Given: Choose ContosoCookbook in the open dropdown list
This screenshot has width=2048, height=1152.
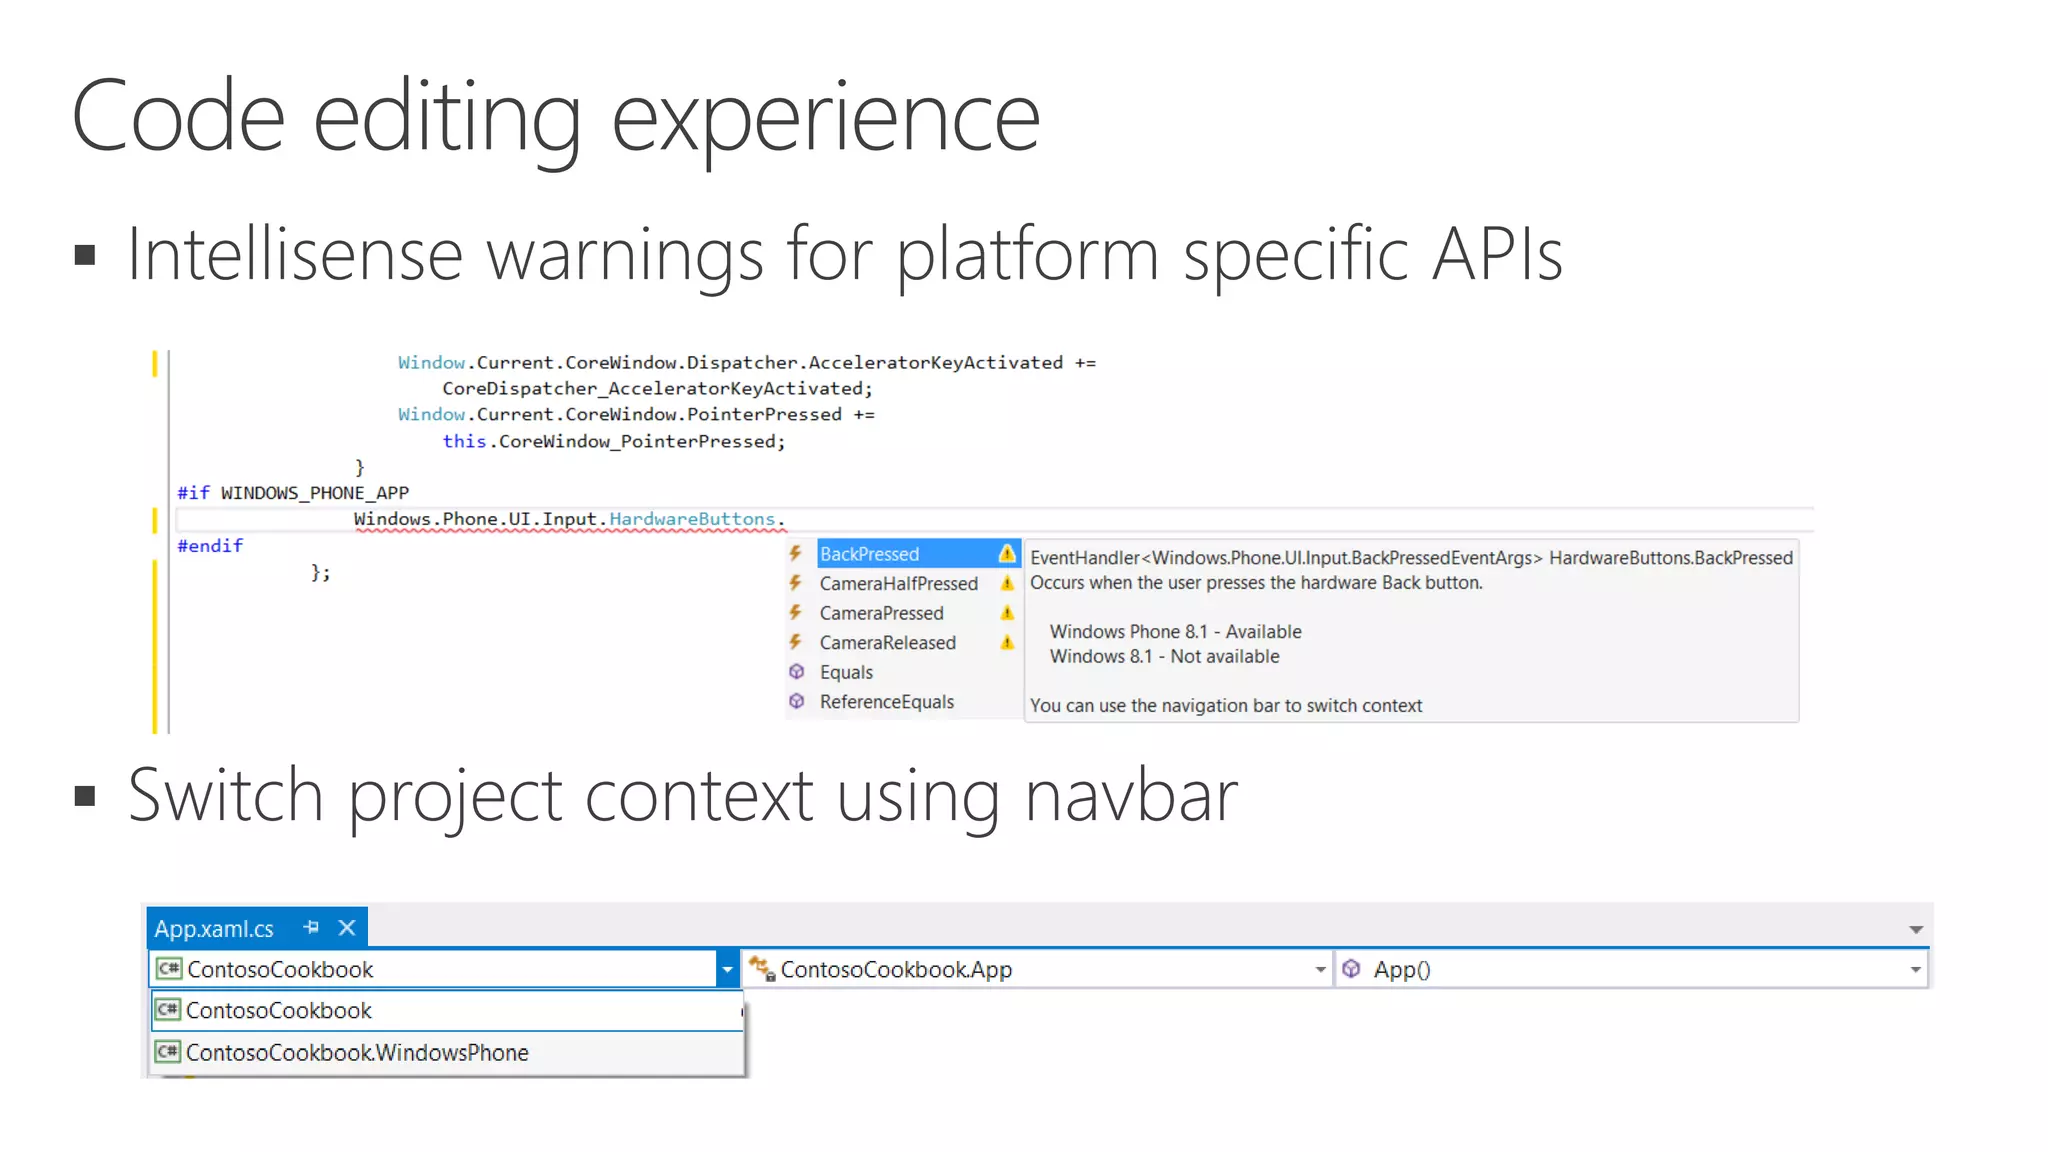Looking at the screenshot, I should 279,1011.
